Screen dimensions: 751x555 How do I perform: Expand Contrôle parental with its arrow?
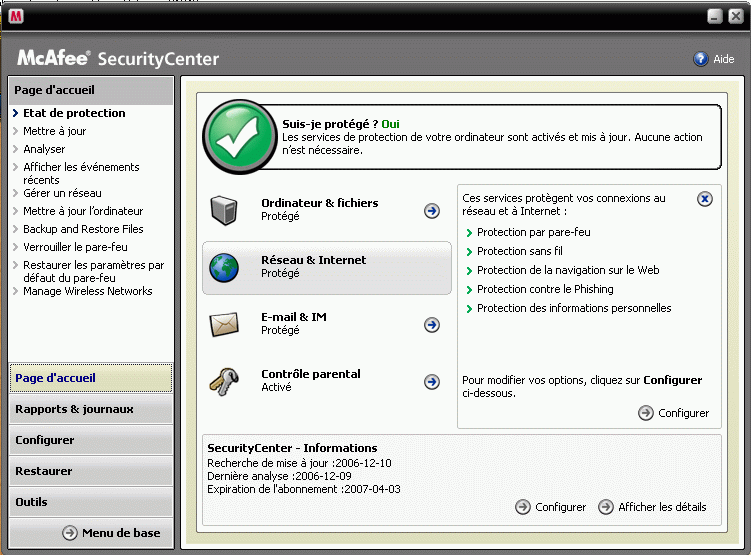432,382
